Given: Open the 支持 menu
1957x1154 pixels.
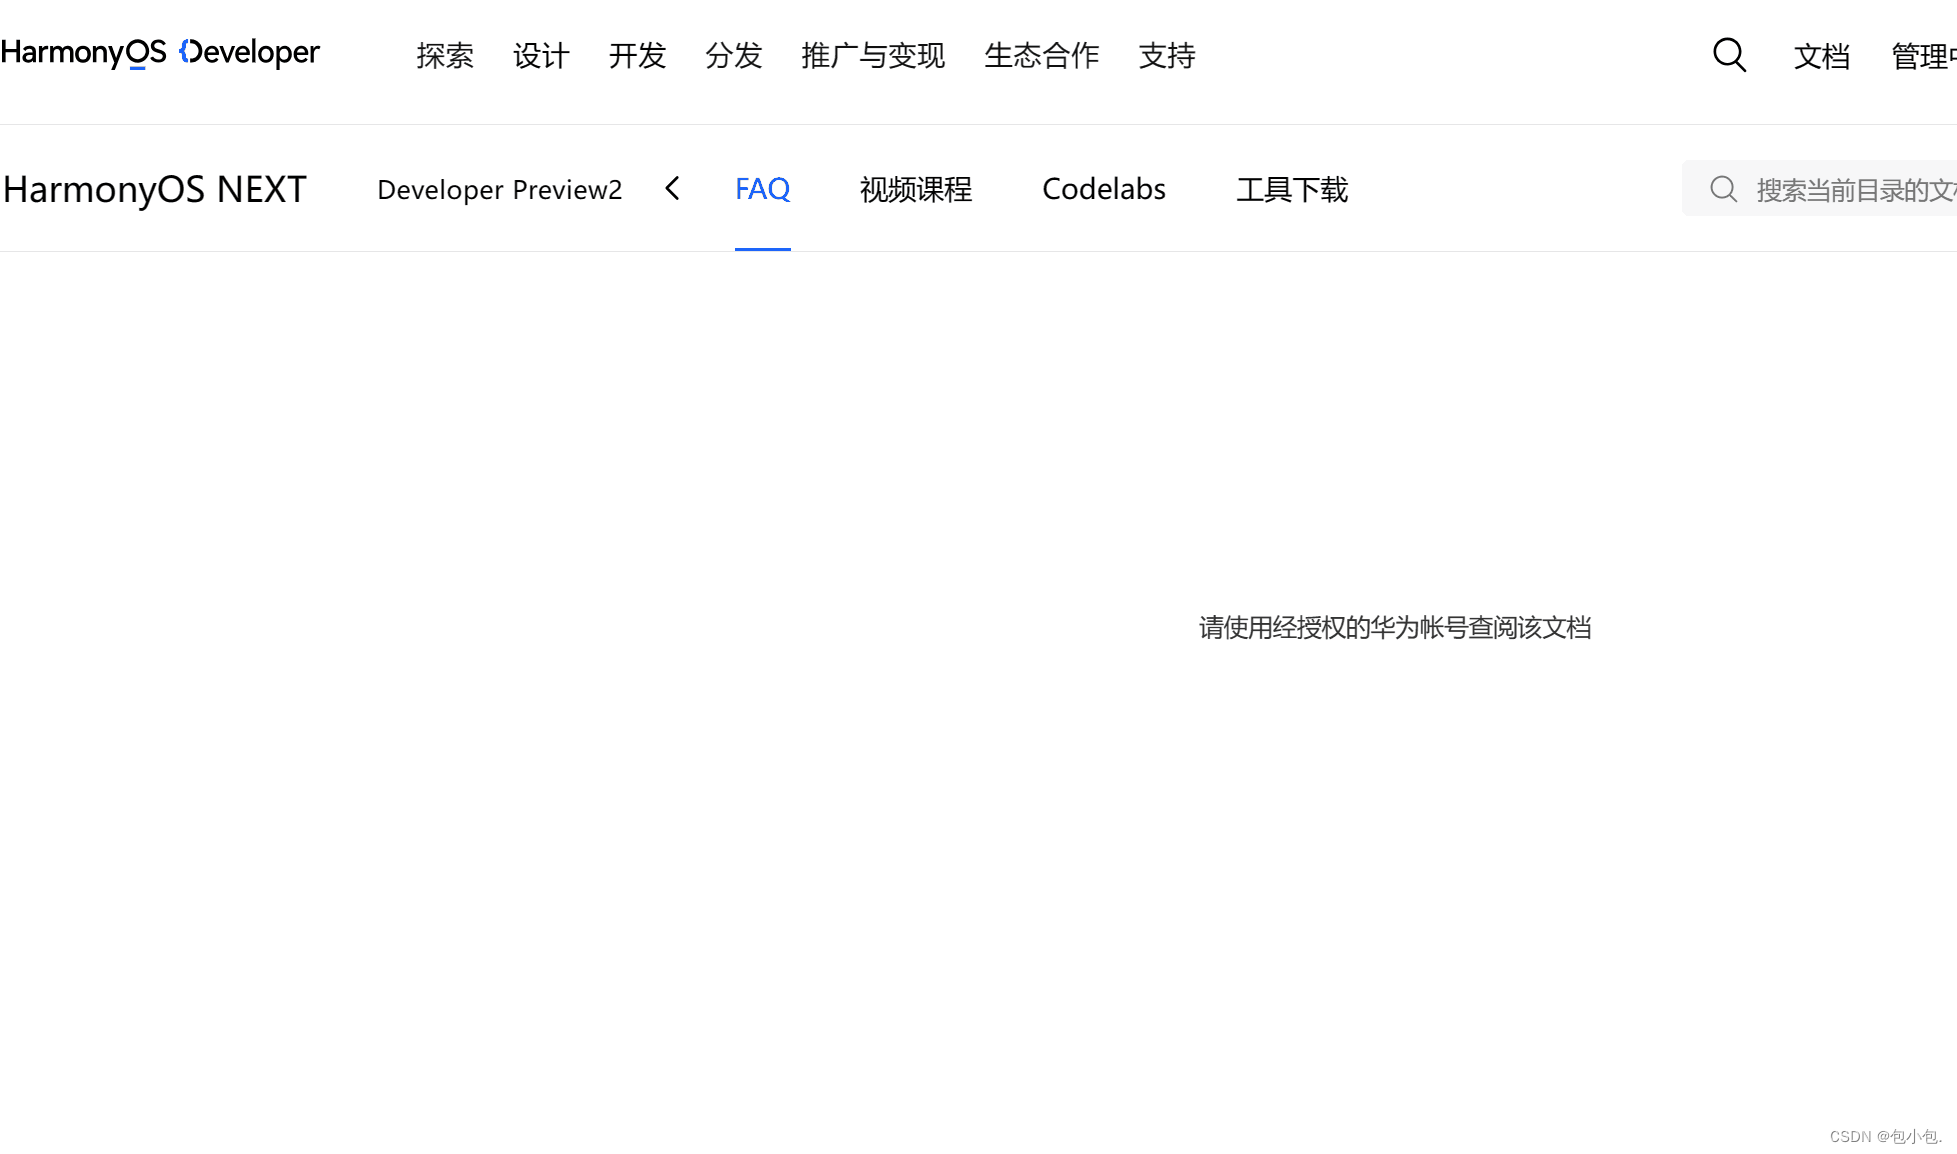Looking at the screenshot, I should point(1167,56).
